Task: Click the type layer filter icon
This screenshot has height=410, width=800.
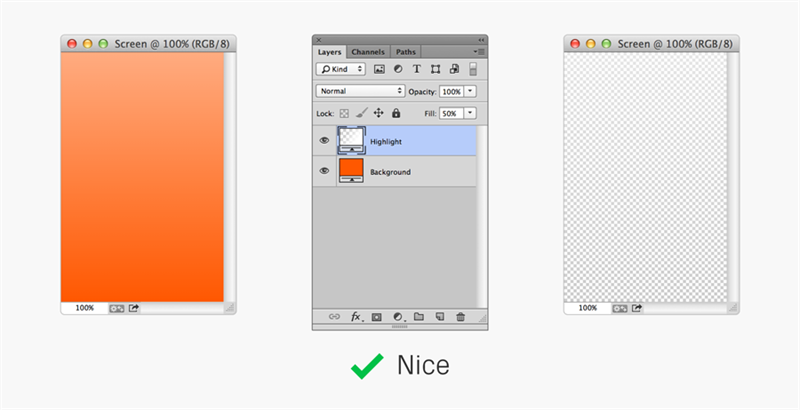Action: pos(417,69)
